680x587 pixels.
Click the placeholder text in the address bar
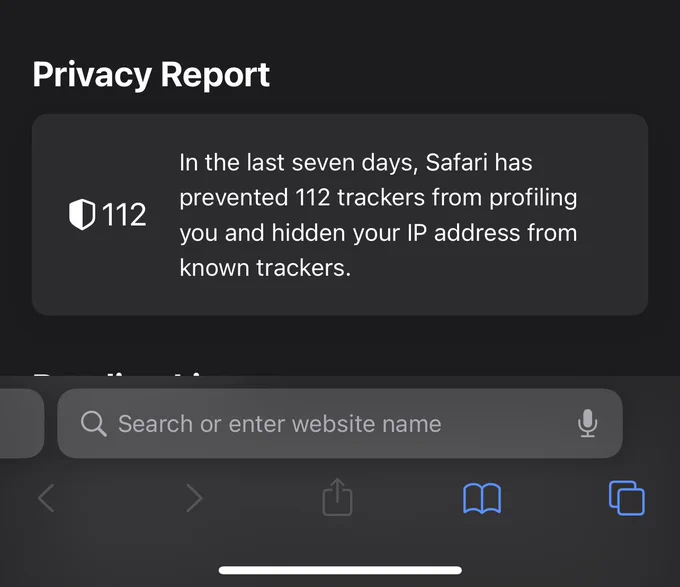click(280, 424)
